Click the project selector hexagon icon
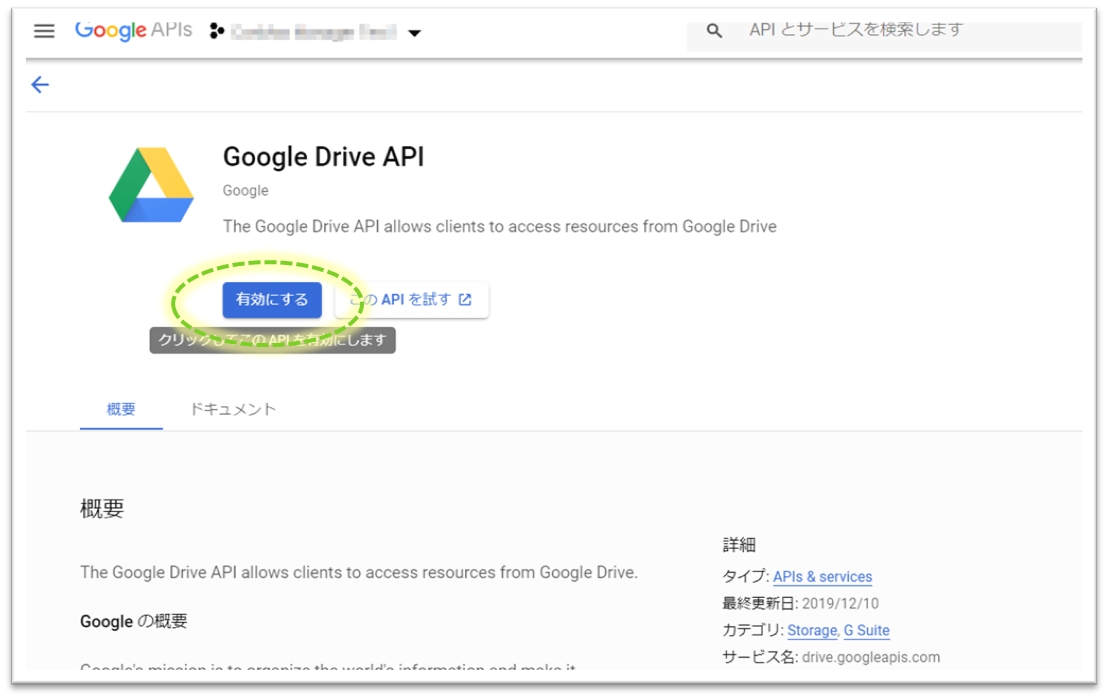Image resolution: width=1108 pixels, height=699 pixels. click(217, 32)
